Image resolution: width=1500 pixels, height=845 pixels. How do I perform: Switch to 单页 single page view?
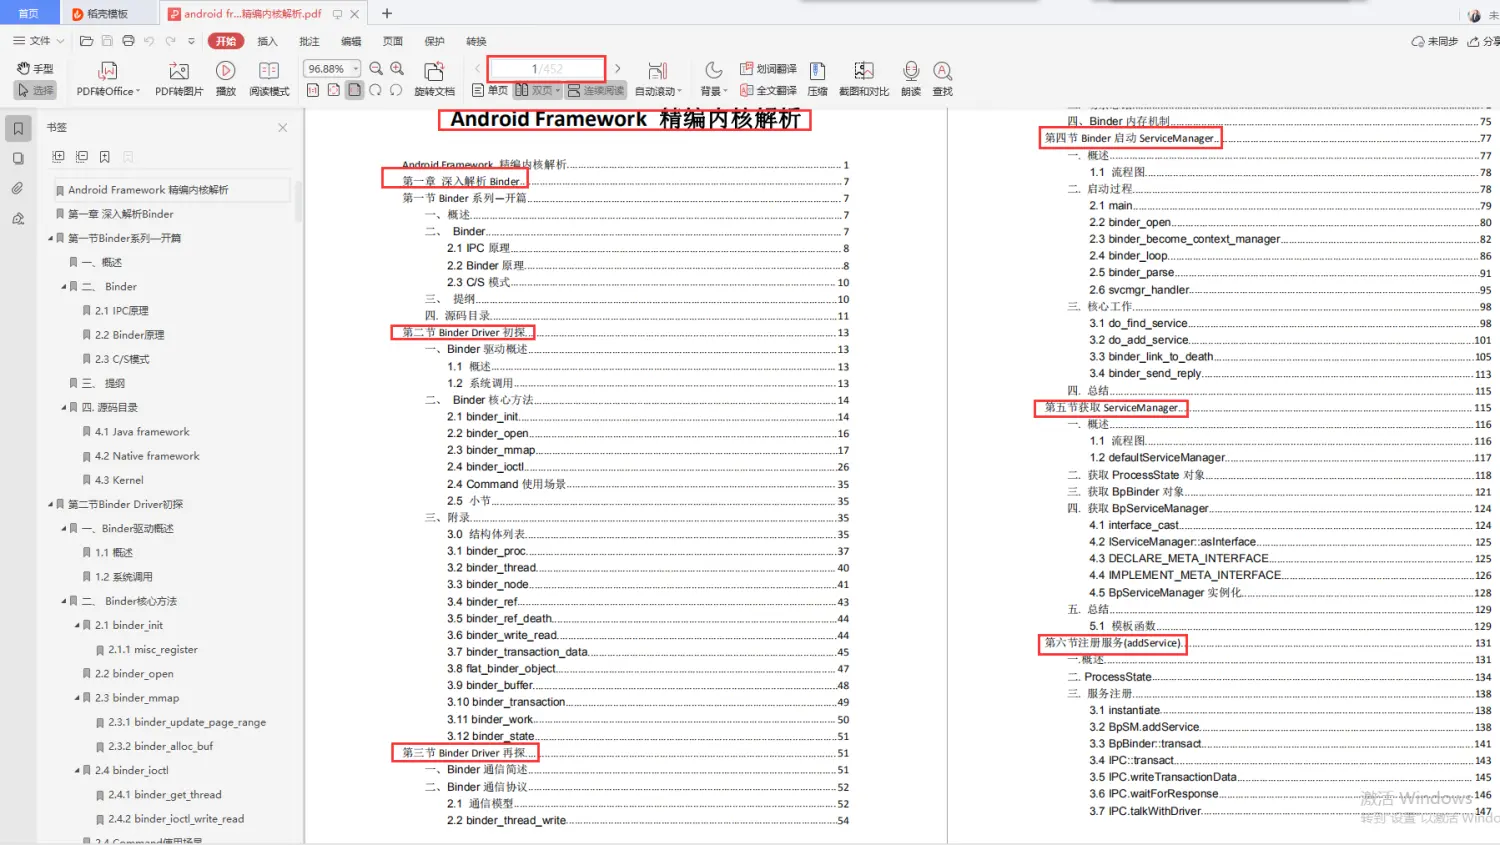[490, 90]
